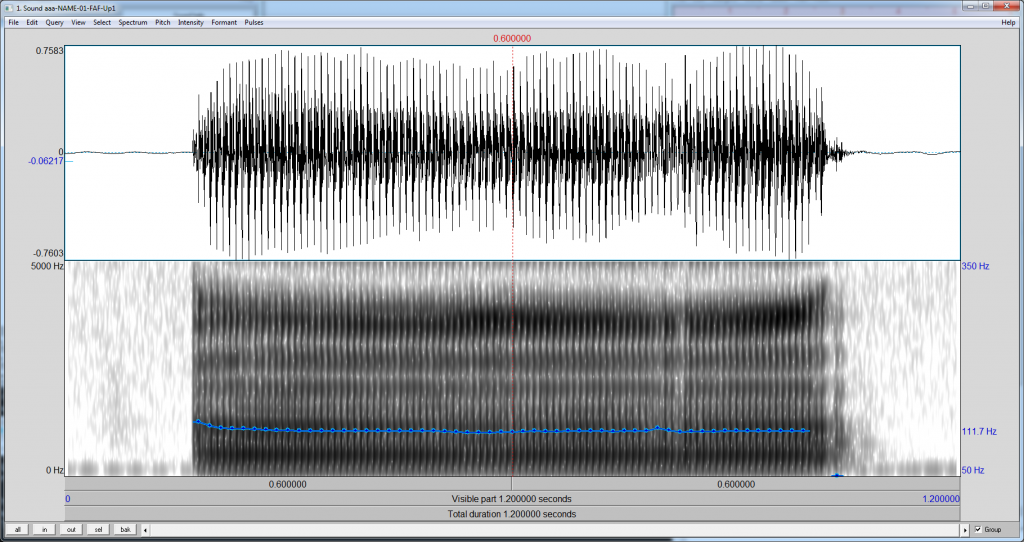The image size is (1024, 542).
Task: Click the 'bak' zoom button
Action: pyautogui.click(x=125, y=530)
